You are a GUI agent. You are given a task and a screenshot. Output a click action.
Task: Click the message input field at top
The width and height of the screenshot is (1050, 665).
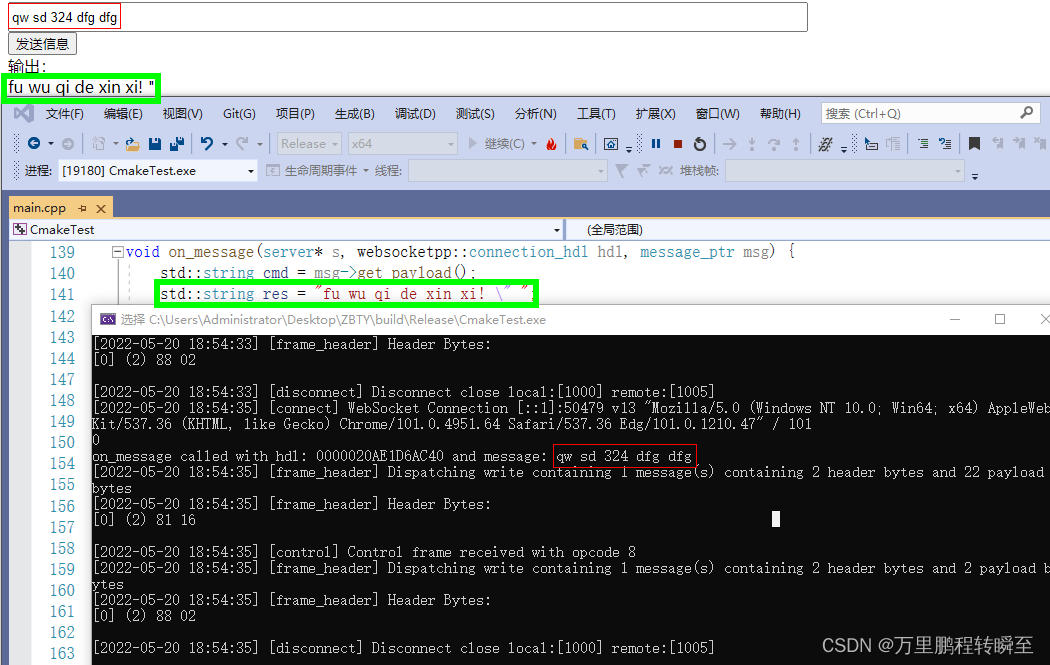pos(408,17)
